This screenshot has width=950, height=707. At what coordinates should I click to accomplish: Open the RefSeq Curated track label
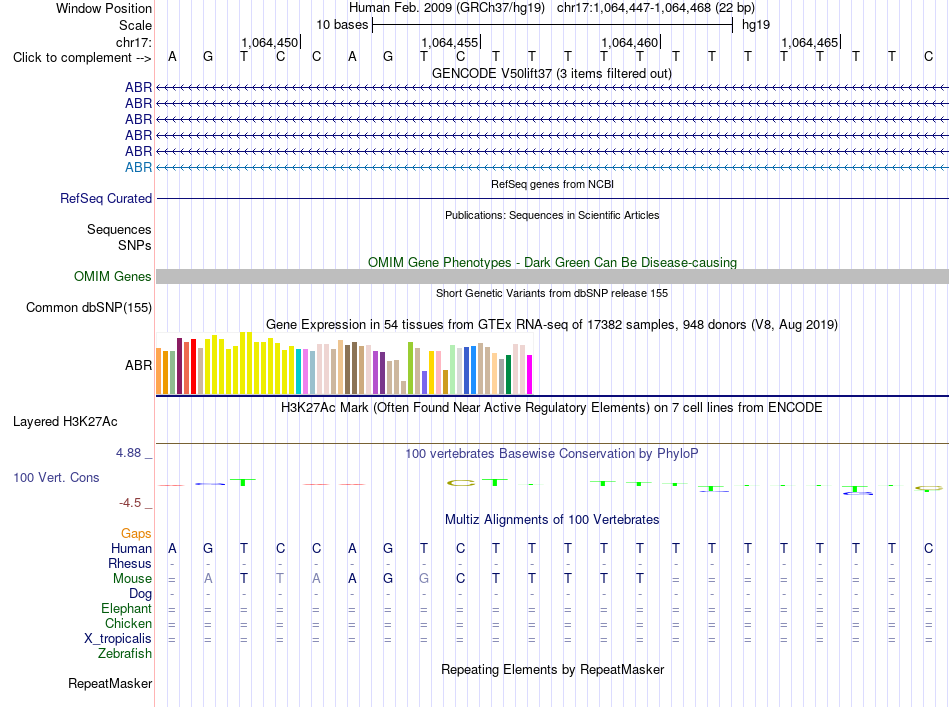point(106,198)
